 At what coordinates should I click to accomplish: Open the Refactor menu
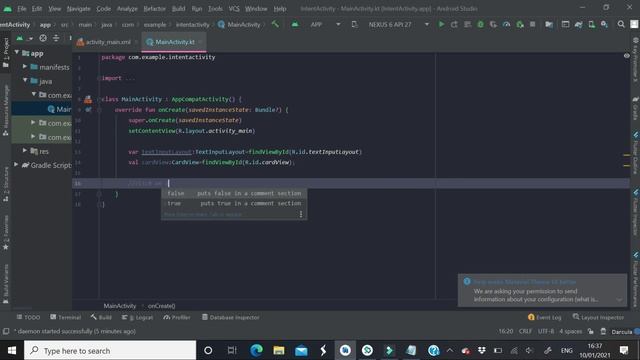point(154,9)
